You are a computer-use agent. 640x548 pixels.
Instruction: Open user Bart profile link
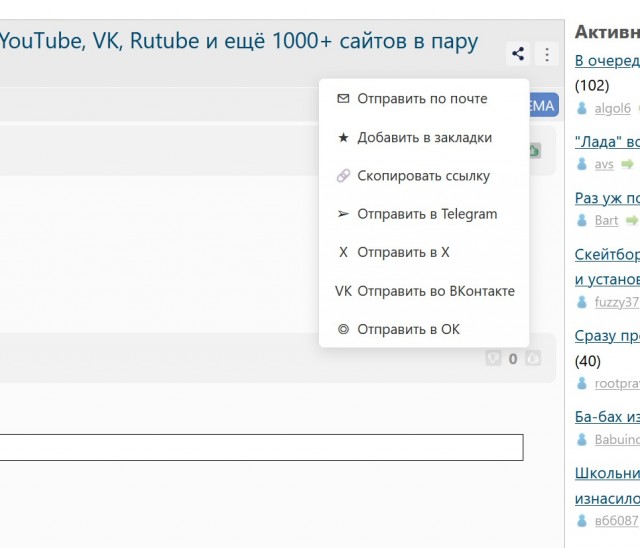pos(607,220)
